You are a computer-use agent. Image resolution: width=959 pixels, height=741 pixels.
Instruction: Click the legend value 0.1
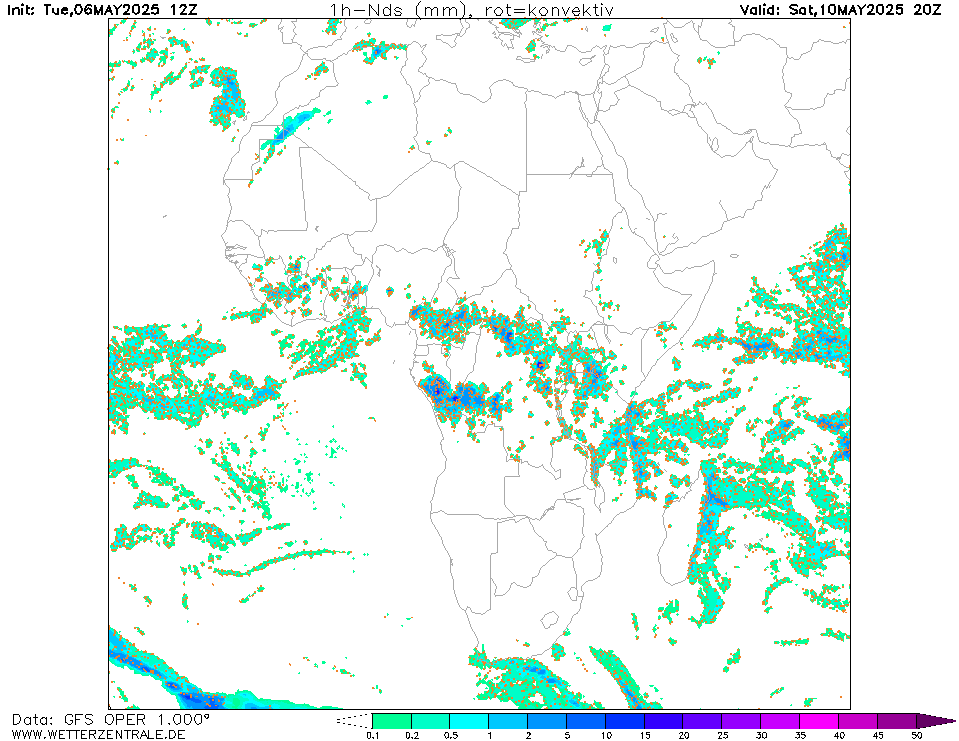pos(373,735)
